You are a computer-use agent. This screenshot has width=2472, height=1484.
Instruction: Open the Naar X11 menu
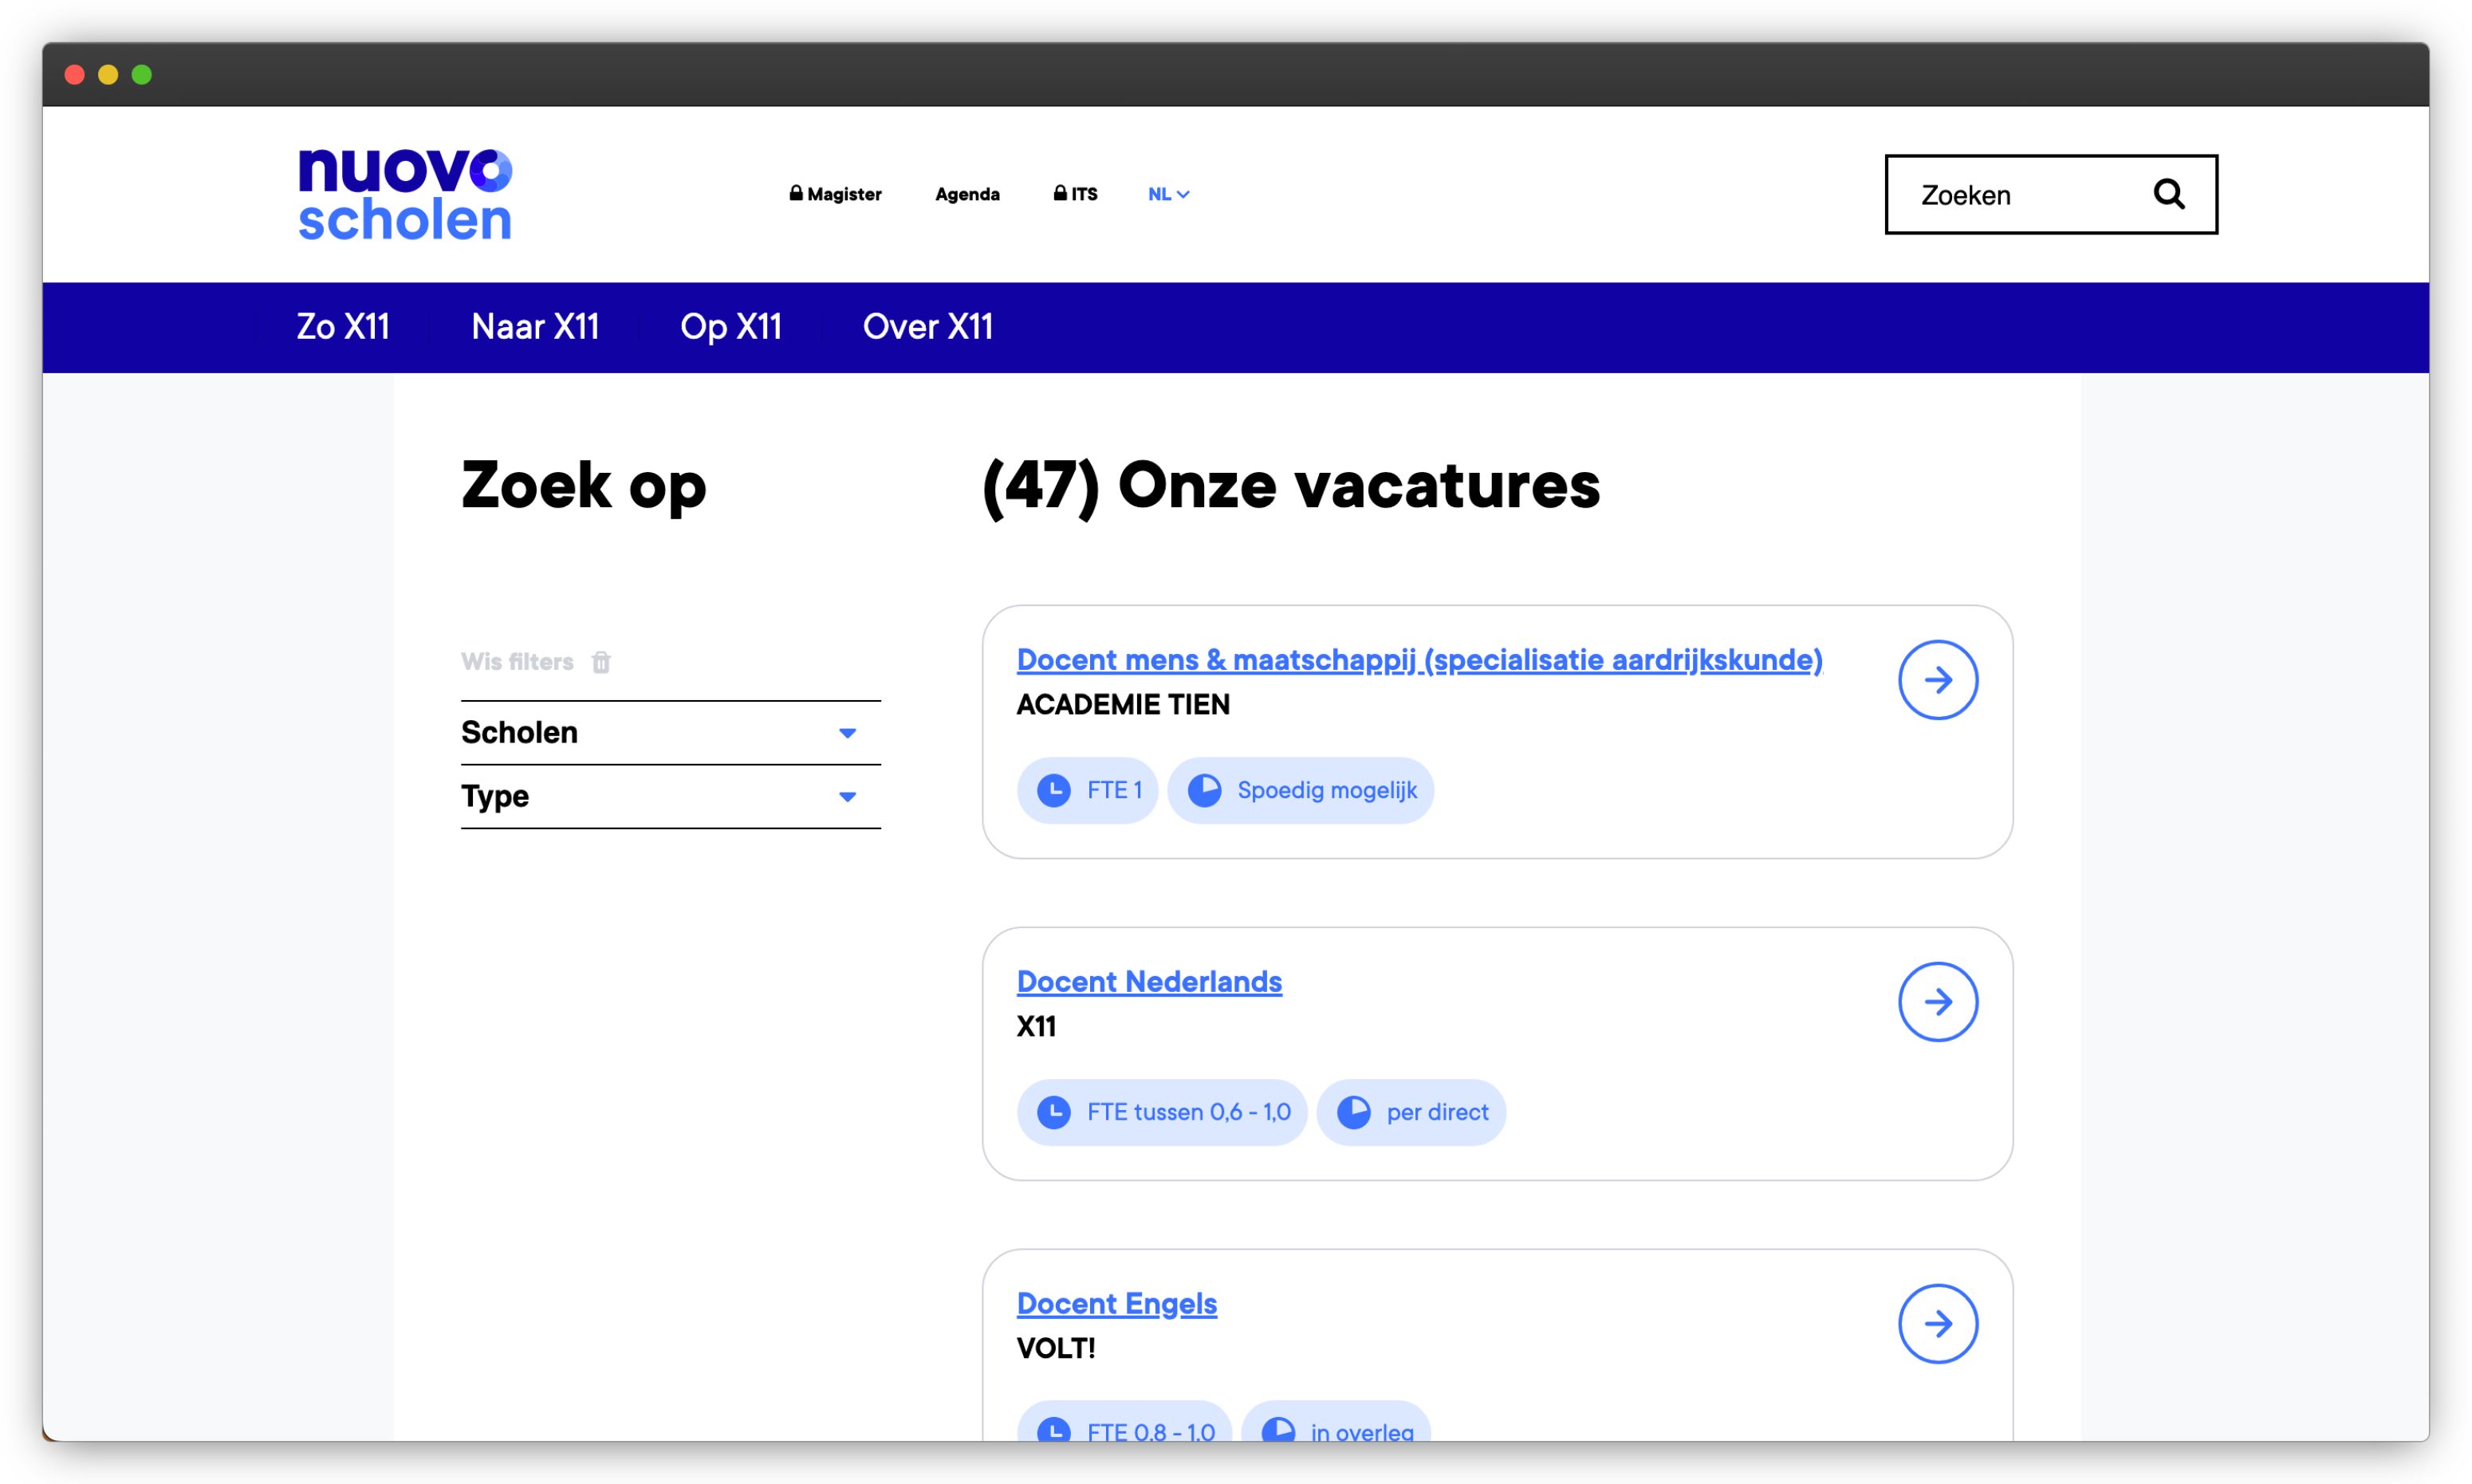(x=535, y=327)
